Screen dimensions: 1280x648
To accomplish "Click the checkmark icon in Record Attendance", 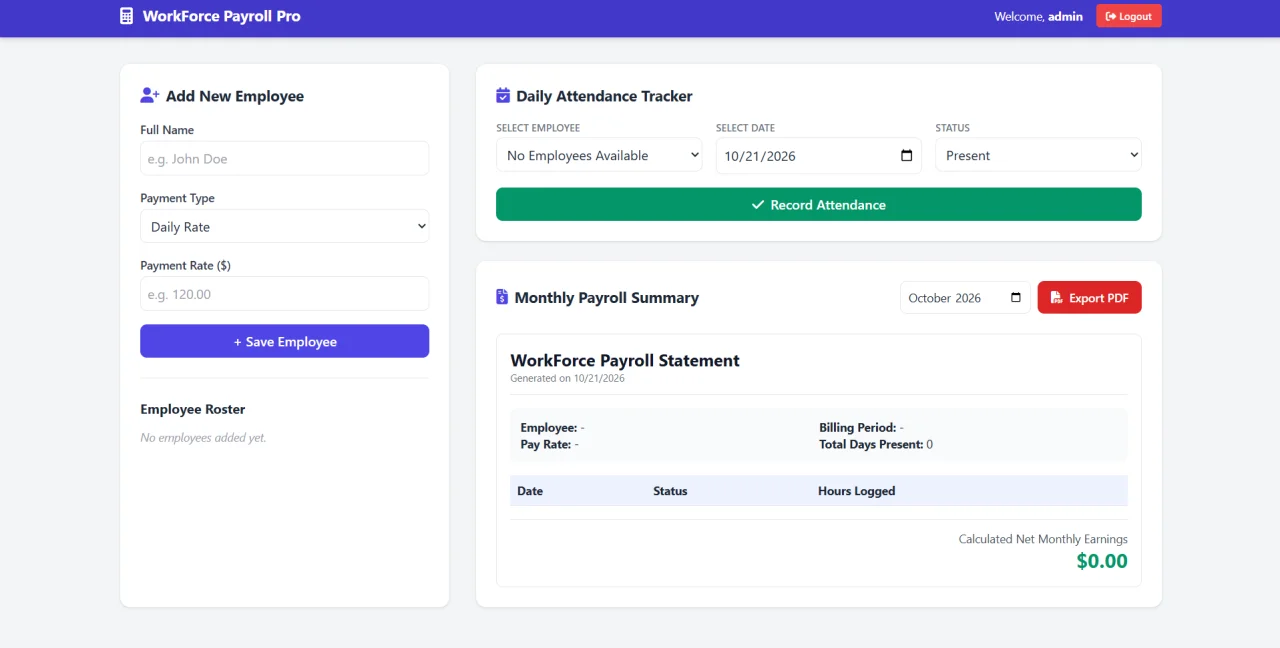I will 758,205.
